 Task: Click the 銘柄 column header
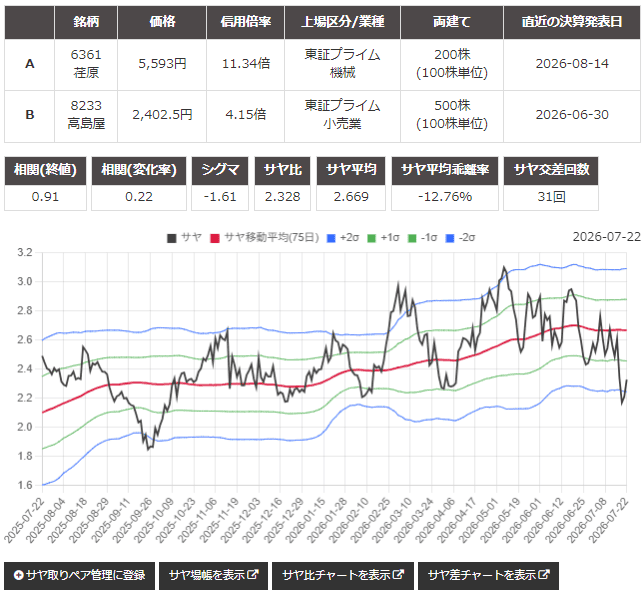pos(86,22)
